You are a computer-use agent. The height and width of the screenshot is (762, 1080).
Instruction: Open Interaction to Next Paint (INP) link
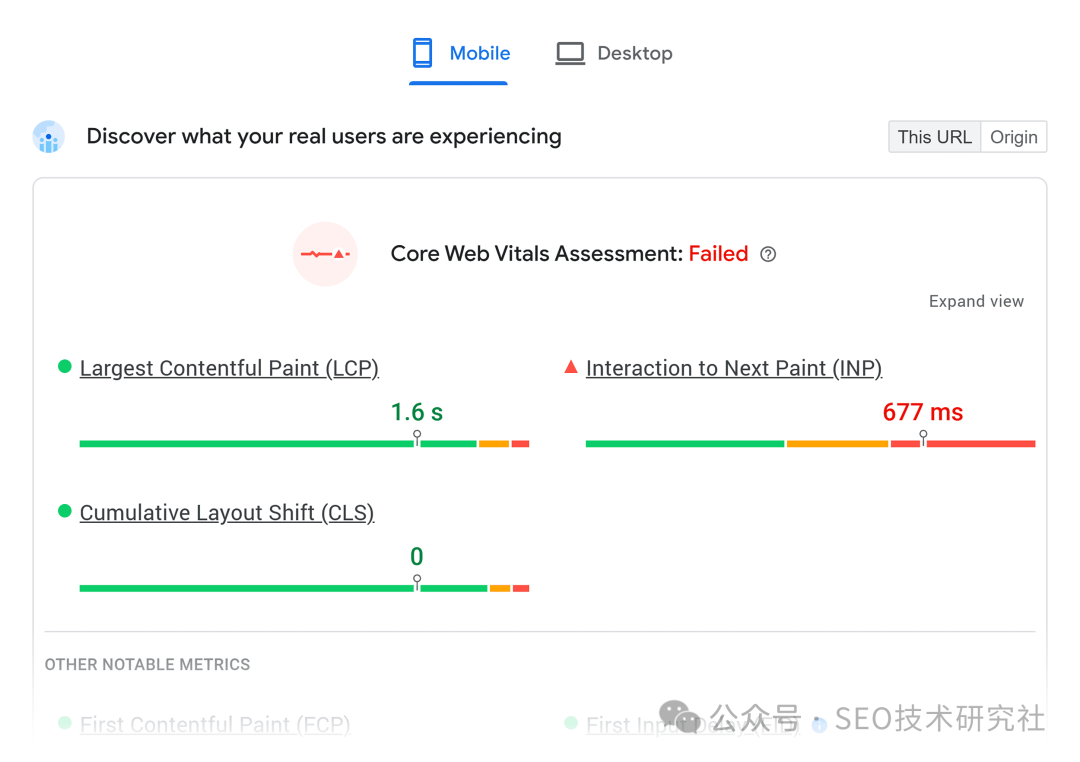[734, 368]
